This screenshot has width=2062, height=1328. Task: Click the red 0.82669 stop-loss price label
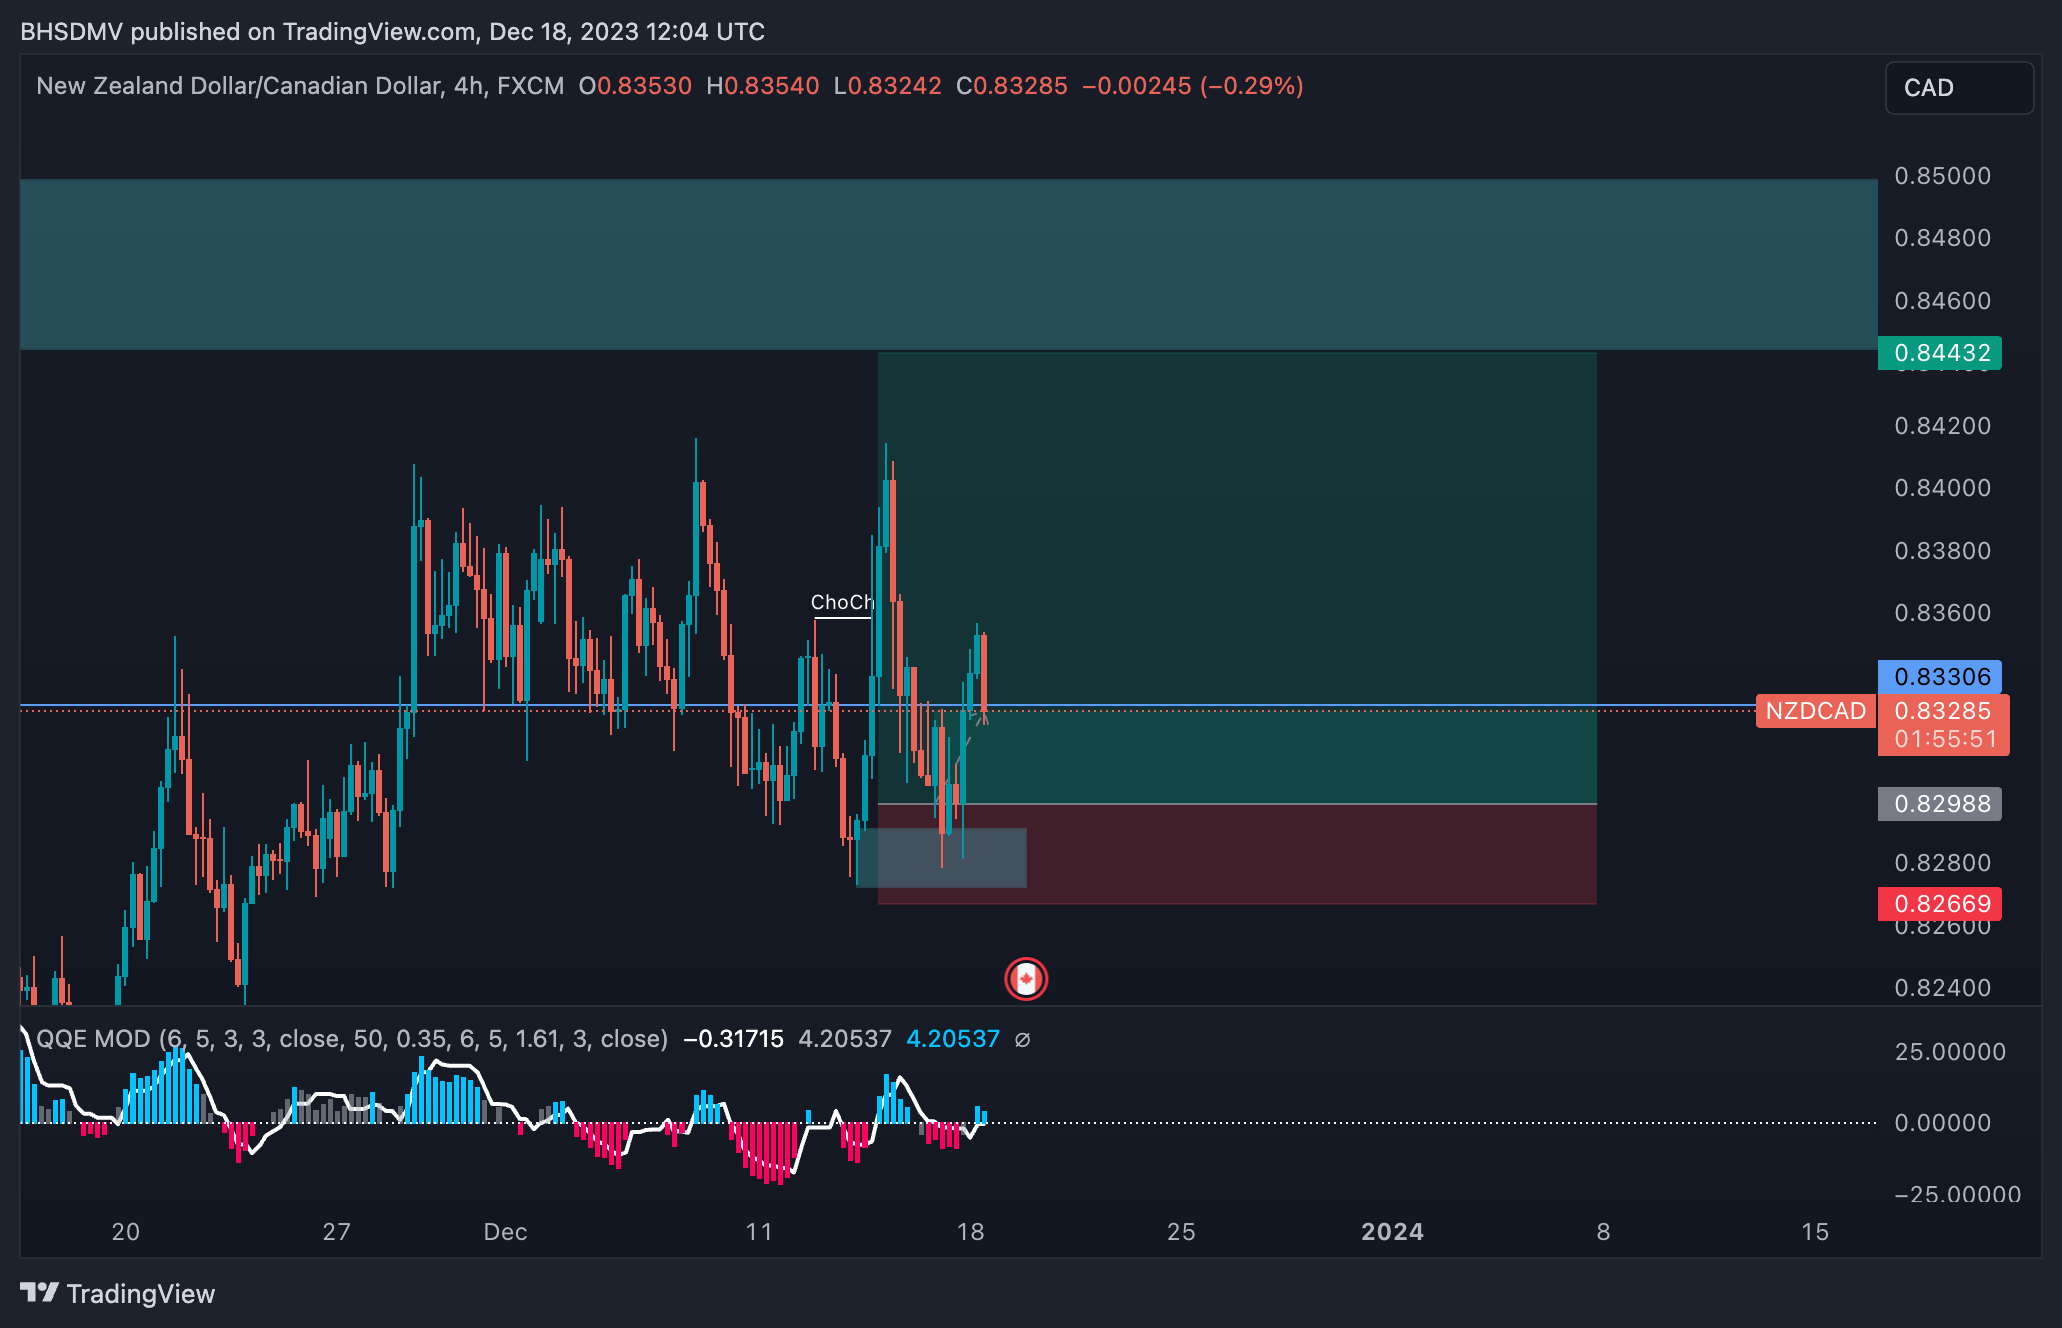point(1939,904)
